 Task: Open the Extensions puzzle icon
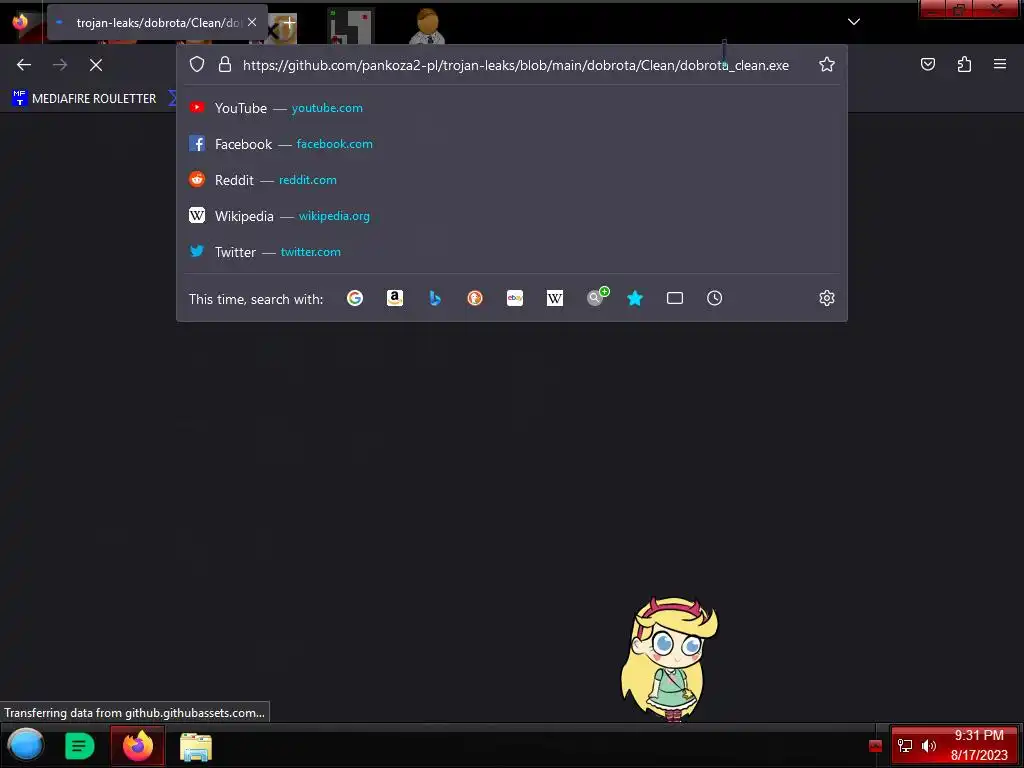coord(964,64)
